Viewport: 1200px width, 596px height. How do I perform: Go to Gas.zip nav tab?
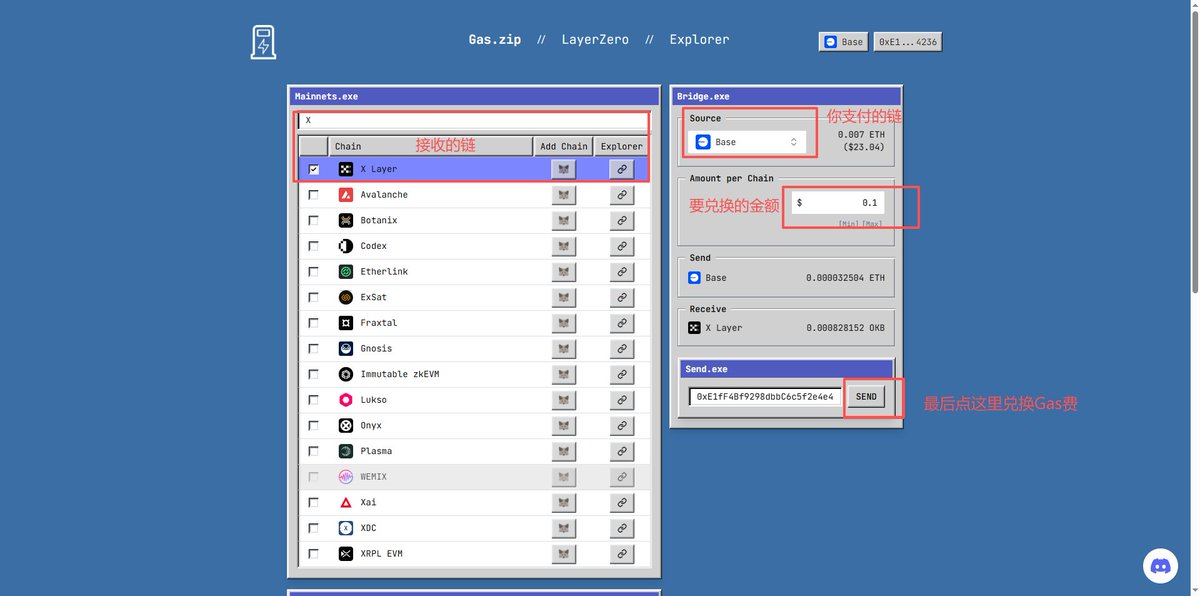[x=495, y=40]
